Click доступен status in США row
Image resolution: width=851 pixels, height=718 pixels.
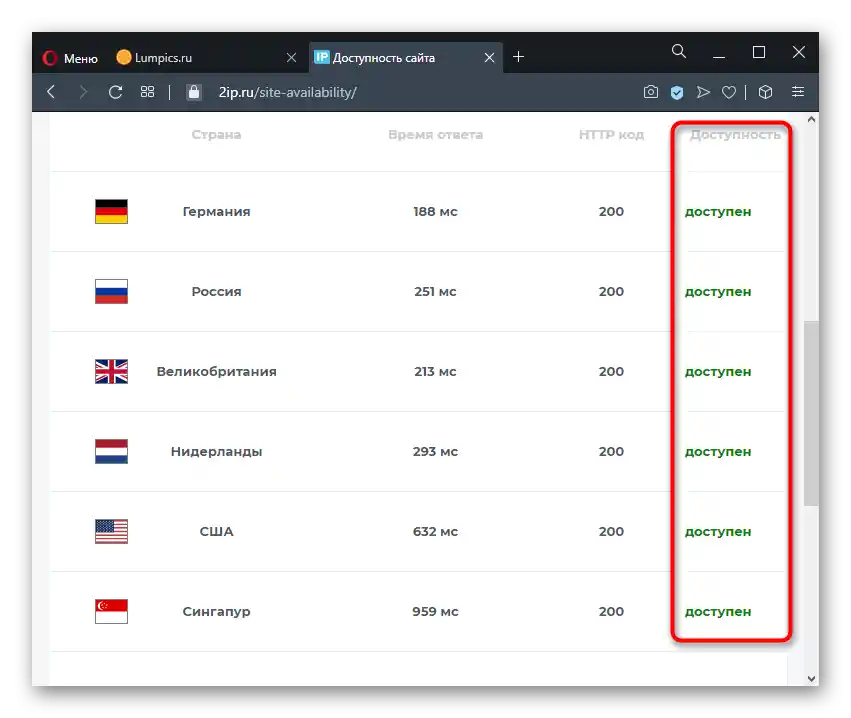click(717, 531)
